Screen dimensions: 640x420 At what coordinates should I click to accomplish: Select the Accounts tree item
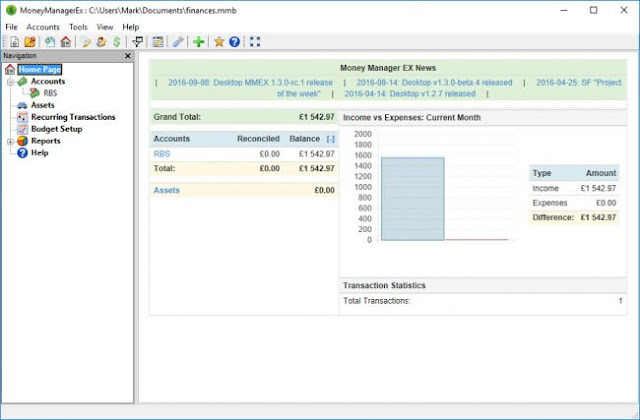pyautogui.click(x=48, y=81)
